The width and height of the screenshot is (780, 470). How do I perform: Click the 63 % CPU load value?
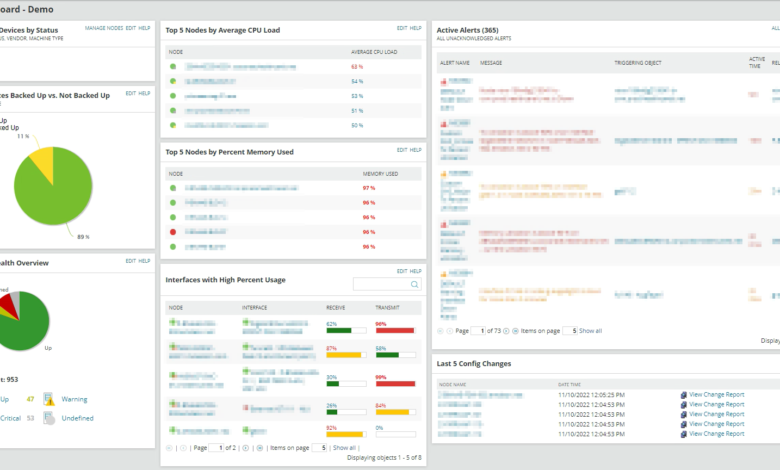click(357, 66)
